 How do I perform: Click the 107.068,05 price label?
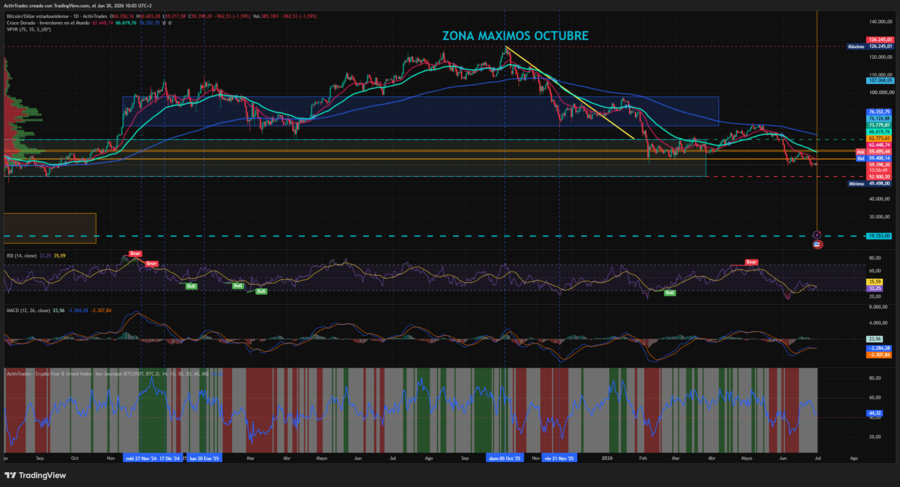[x=879, y=81]
